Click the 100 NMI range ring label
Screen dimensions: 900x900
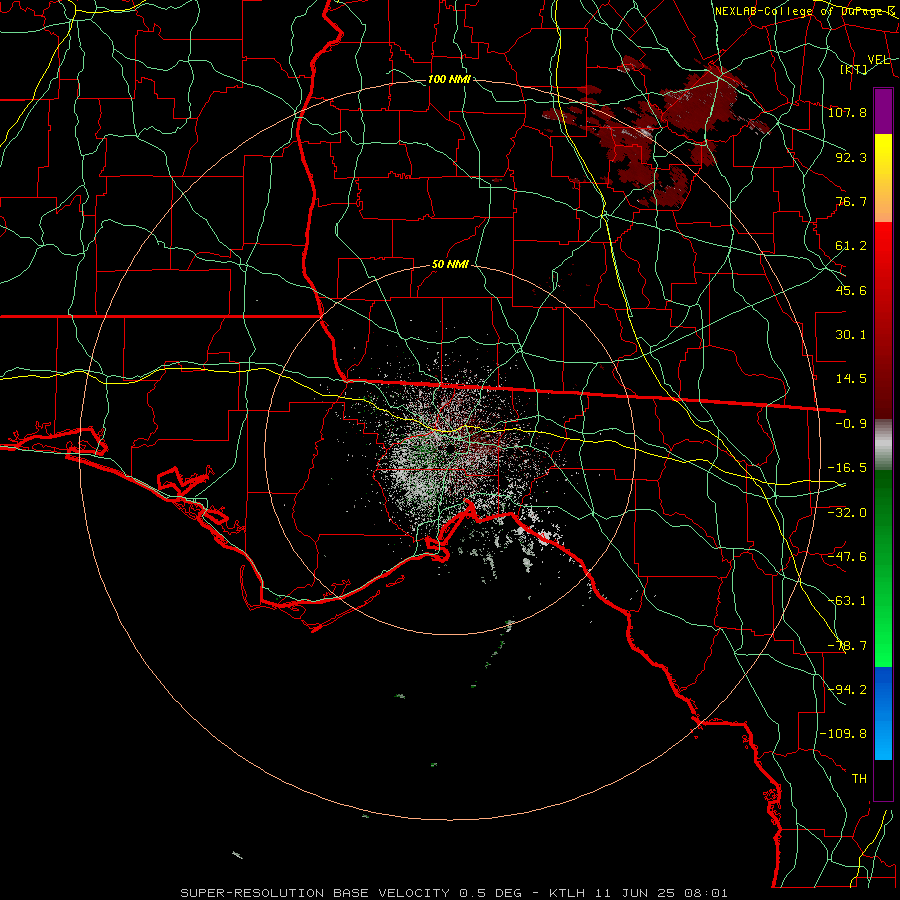pyautogui.click(x=449, y=79)
